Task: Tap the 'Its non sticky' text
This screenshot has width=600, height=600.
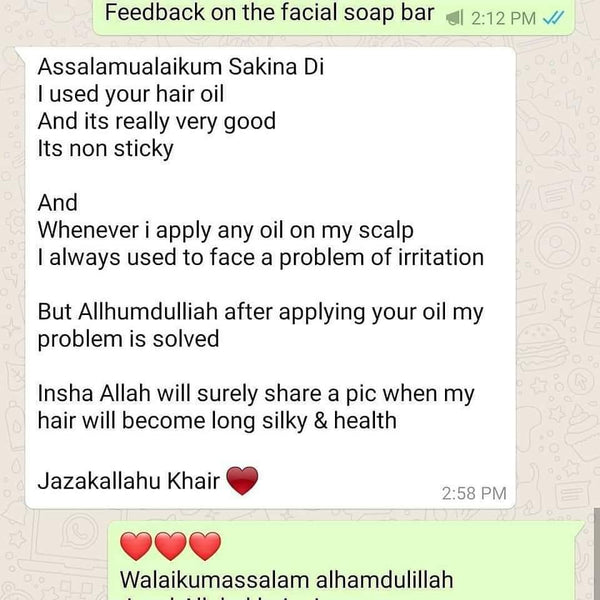Action: (x=106, y=148)
